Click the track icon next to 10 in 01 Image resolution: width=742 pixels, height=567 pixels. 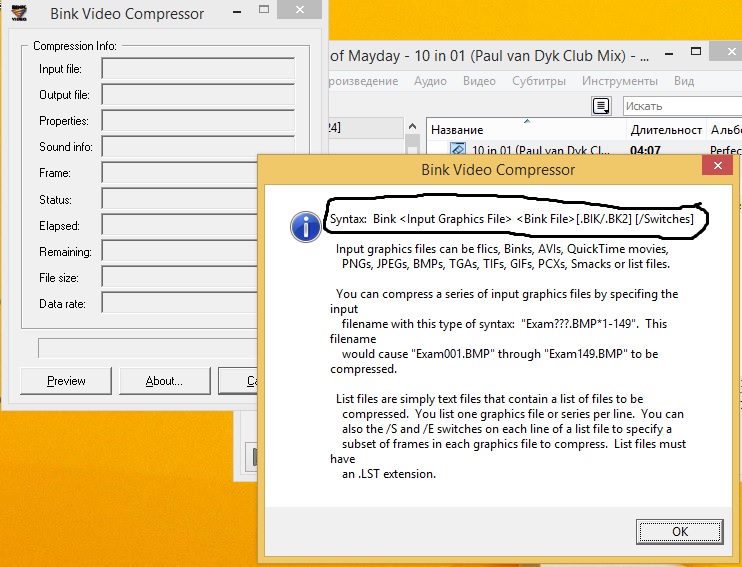click(x=458, y=149)
